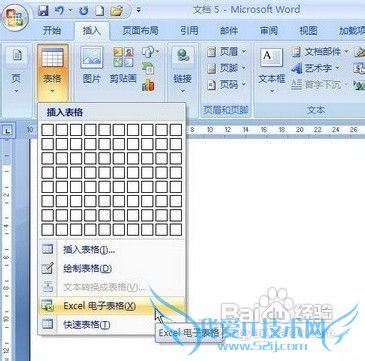Choose Excel 电子表格(X) menu item

click(112, 306)
